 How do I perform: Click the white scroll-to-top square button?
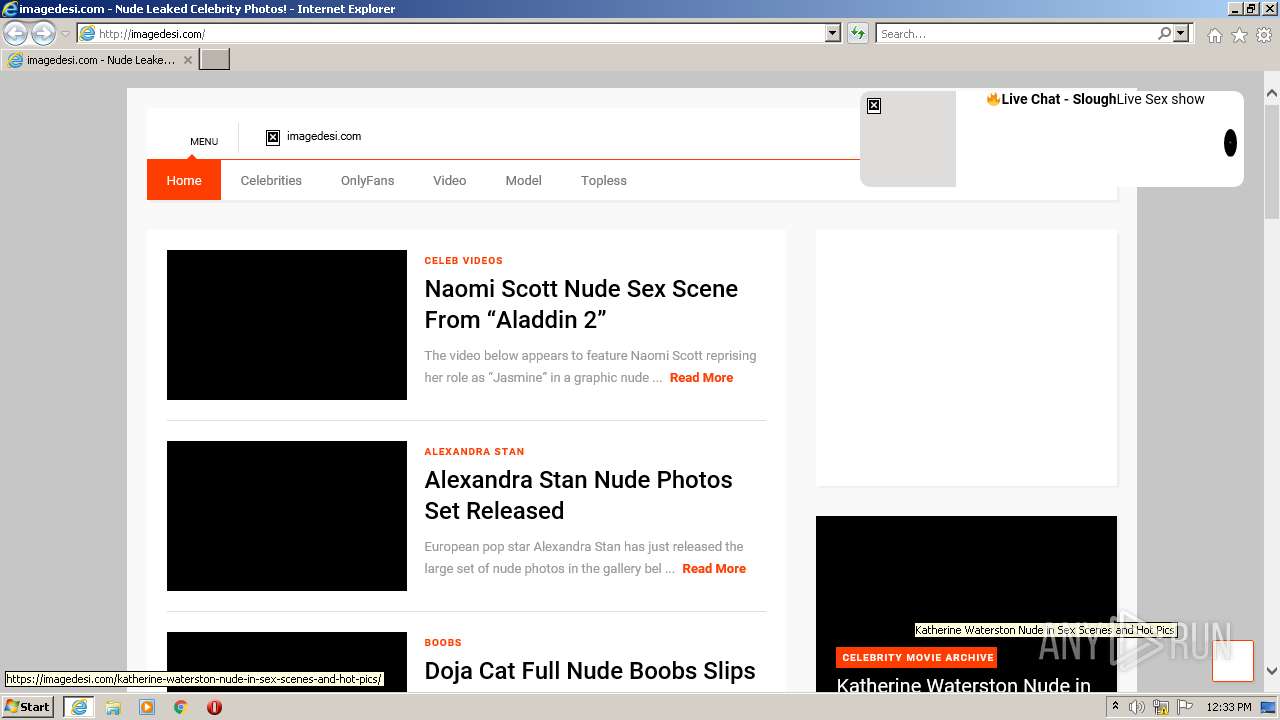[1233, 661]
